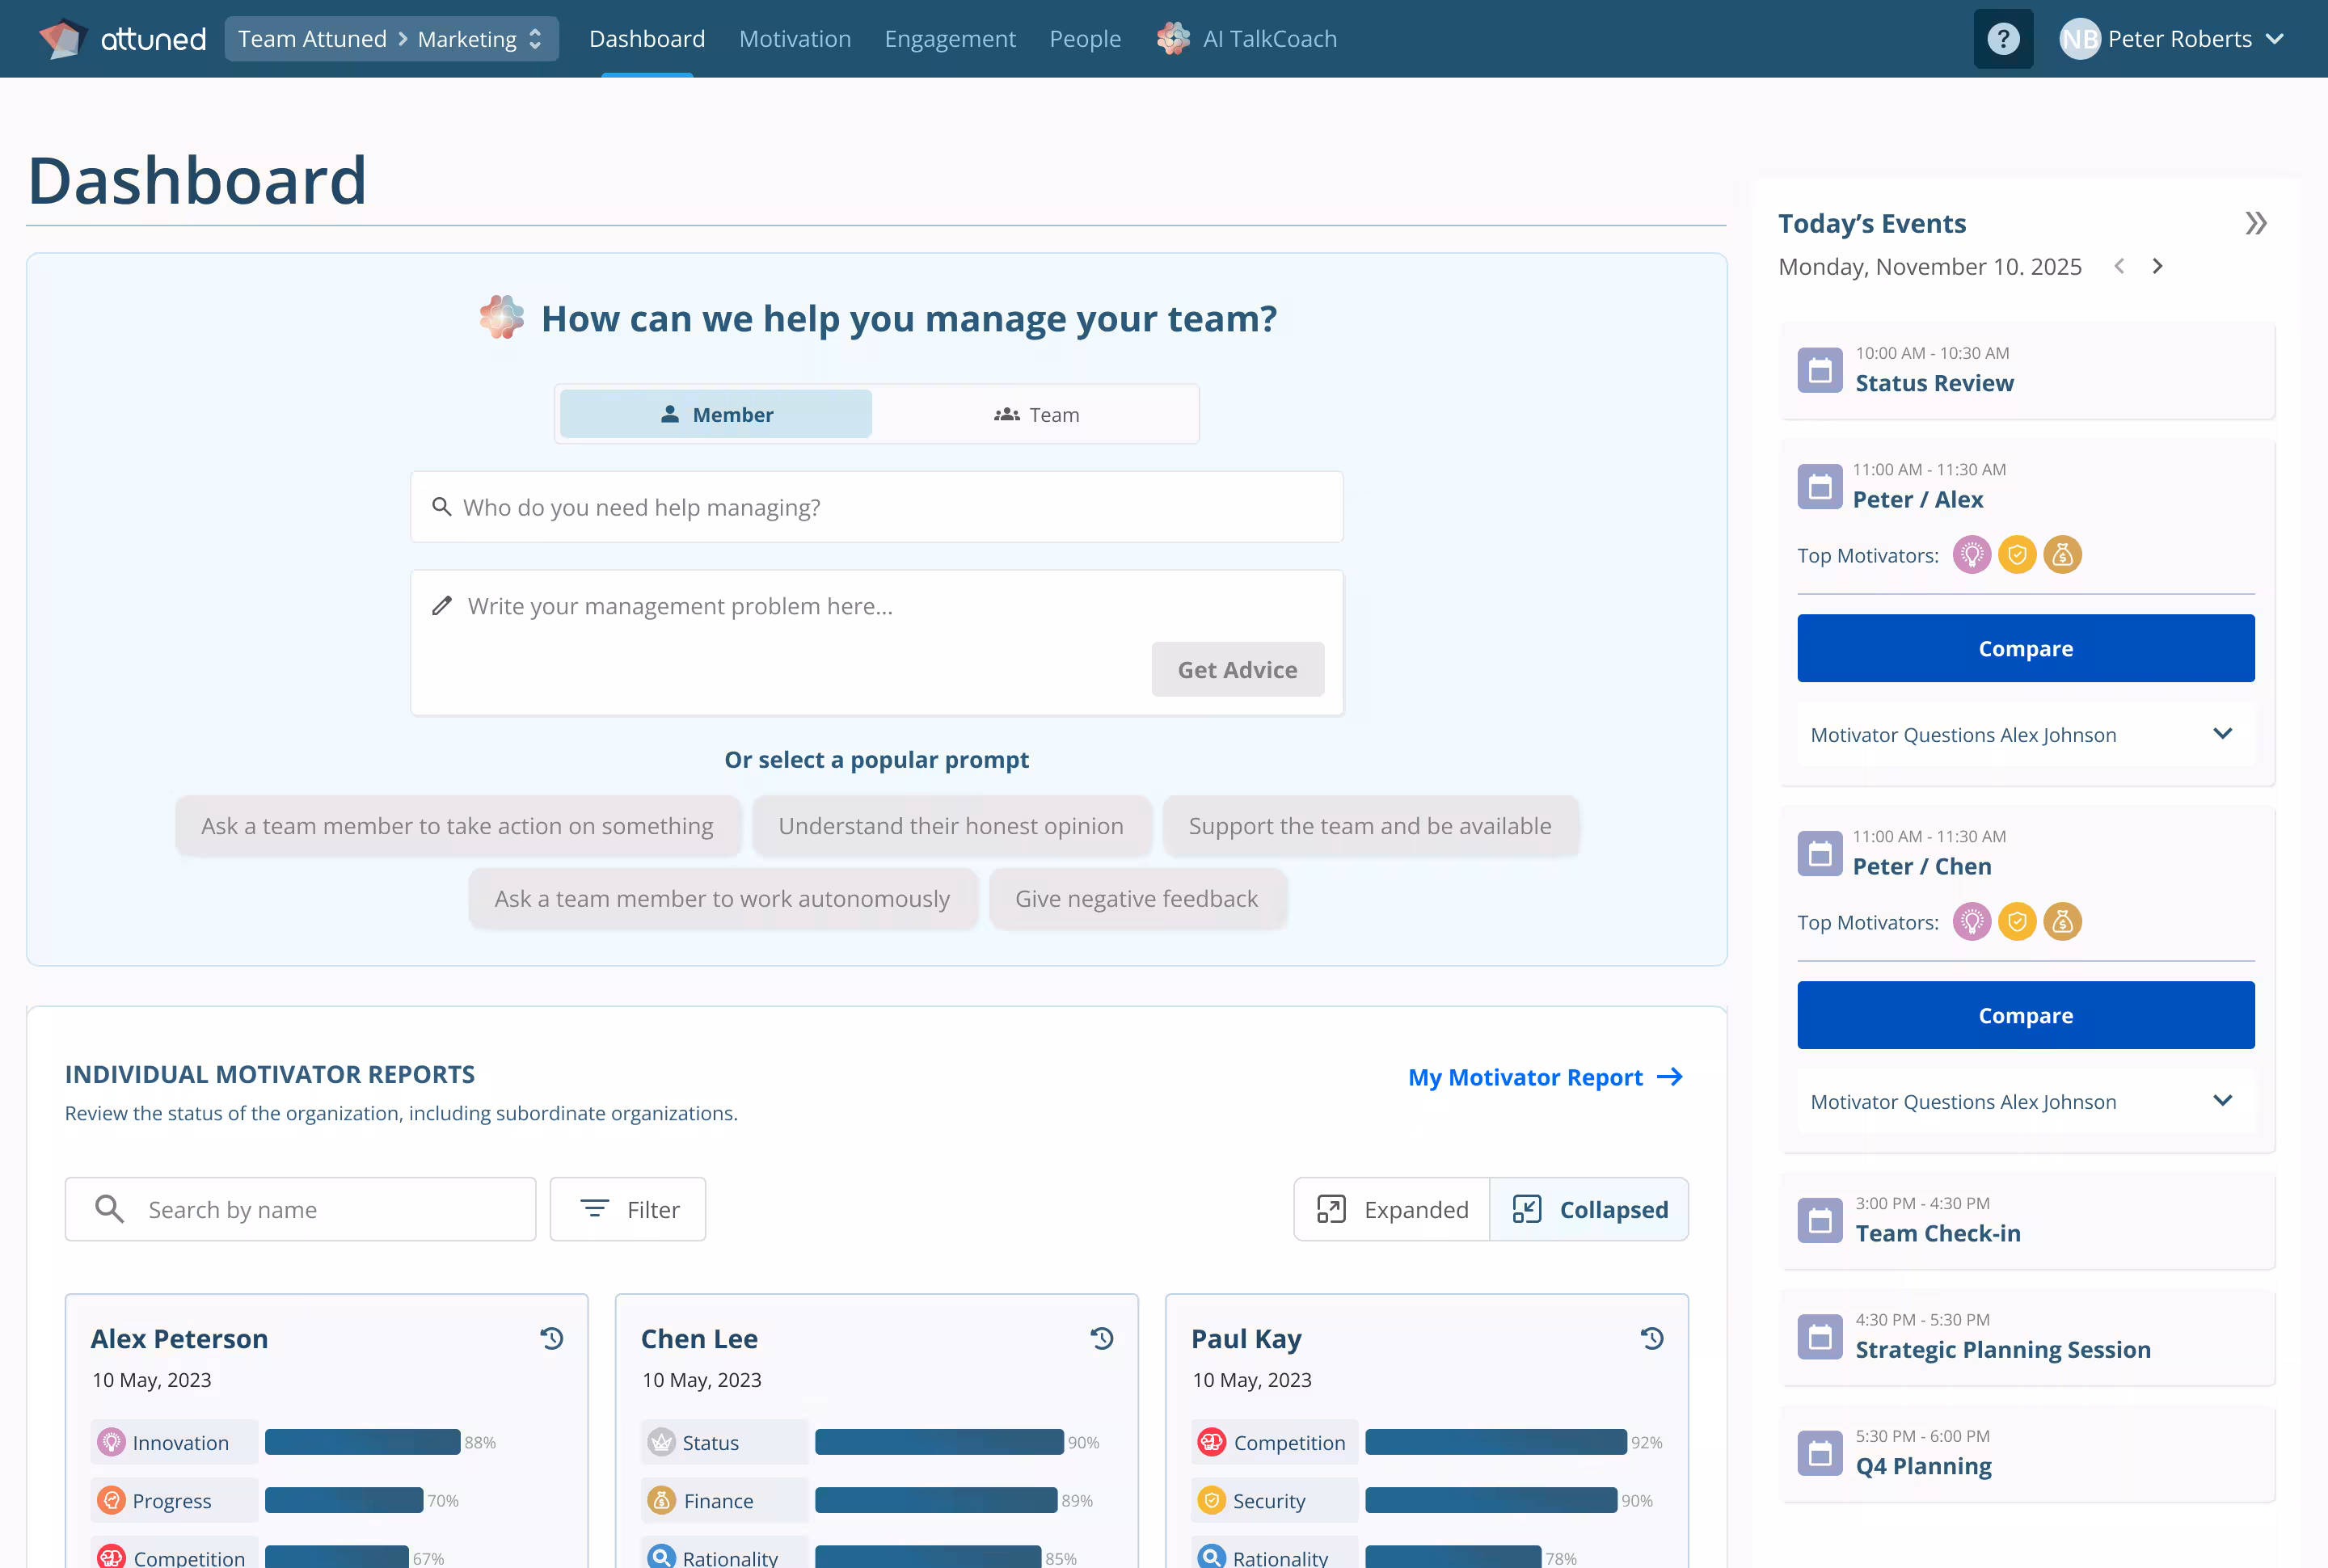This screenshot has width=2328, height=1568.
Task: Select the Expanded view toggle
Action: [1392, 1209]
